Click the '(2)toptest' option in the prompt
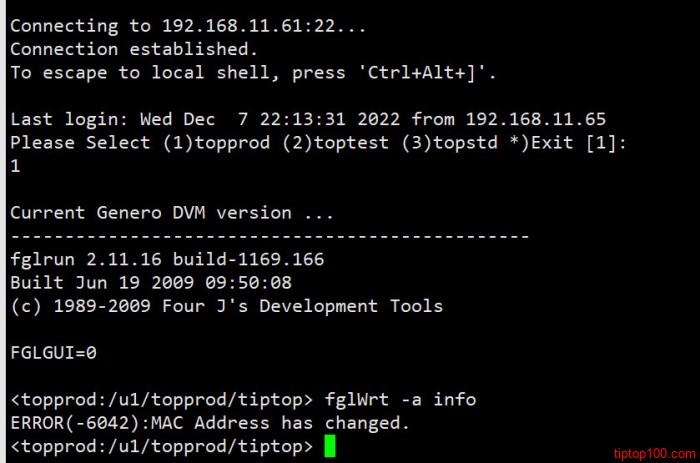This screenshot has height=463, width=700. click(x=336, y=142)
